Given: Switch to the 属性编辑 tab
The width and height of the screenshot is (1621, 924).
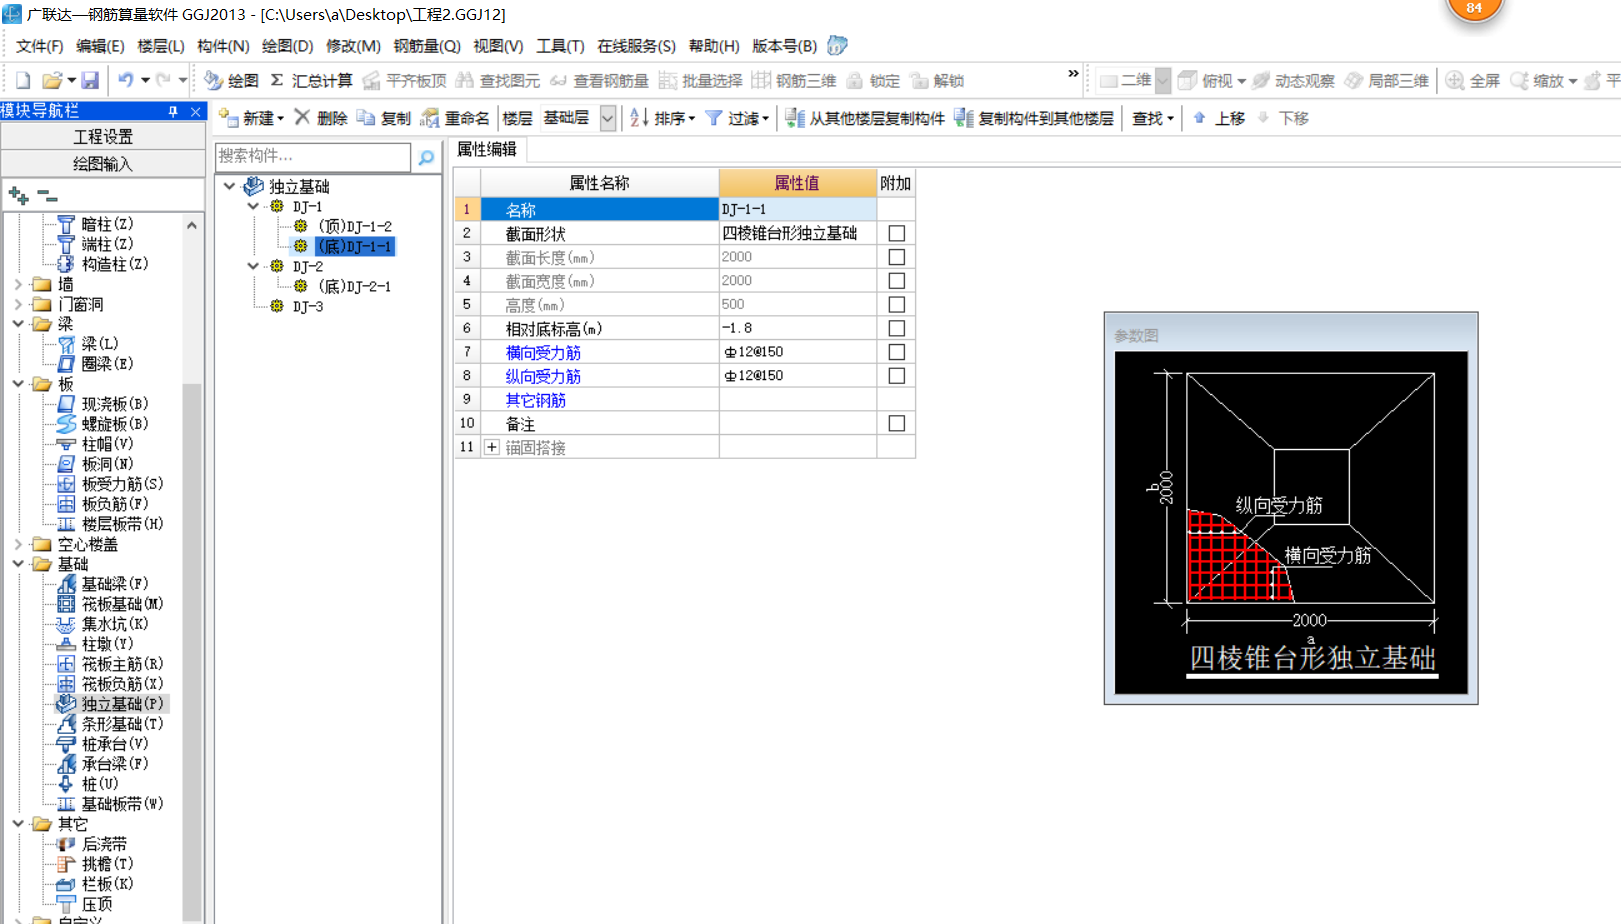Looking at the screenshot, I should (x=487, y=149).
